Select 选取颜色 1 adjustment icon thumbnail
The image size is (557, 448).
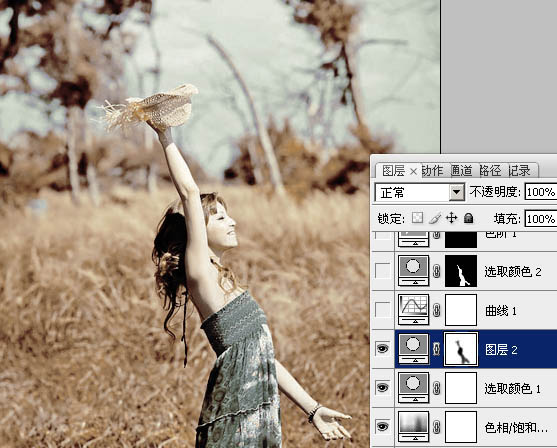pos(413,388)
